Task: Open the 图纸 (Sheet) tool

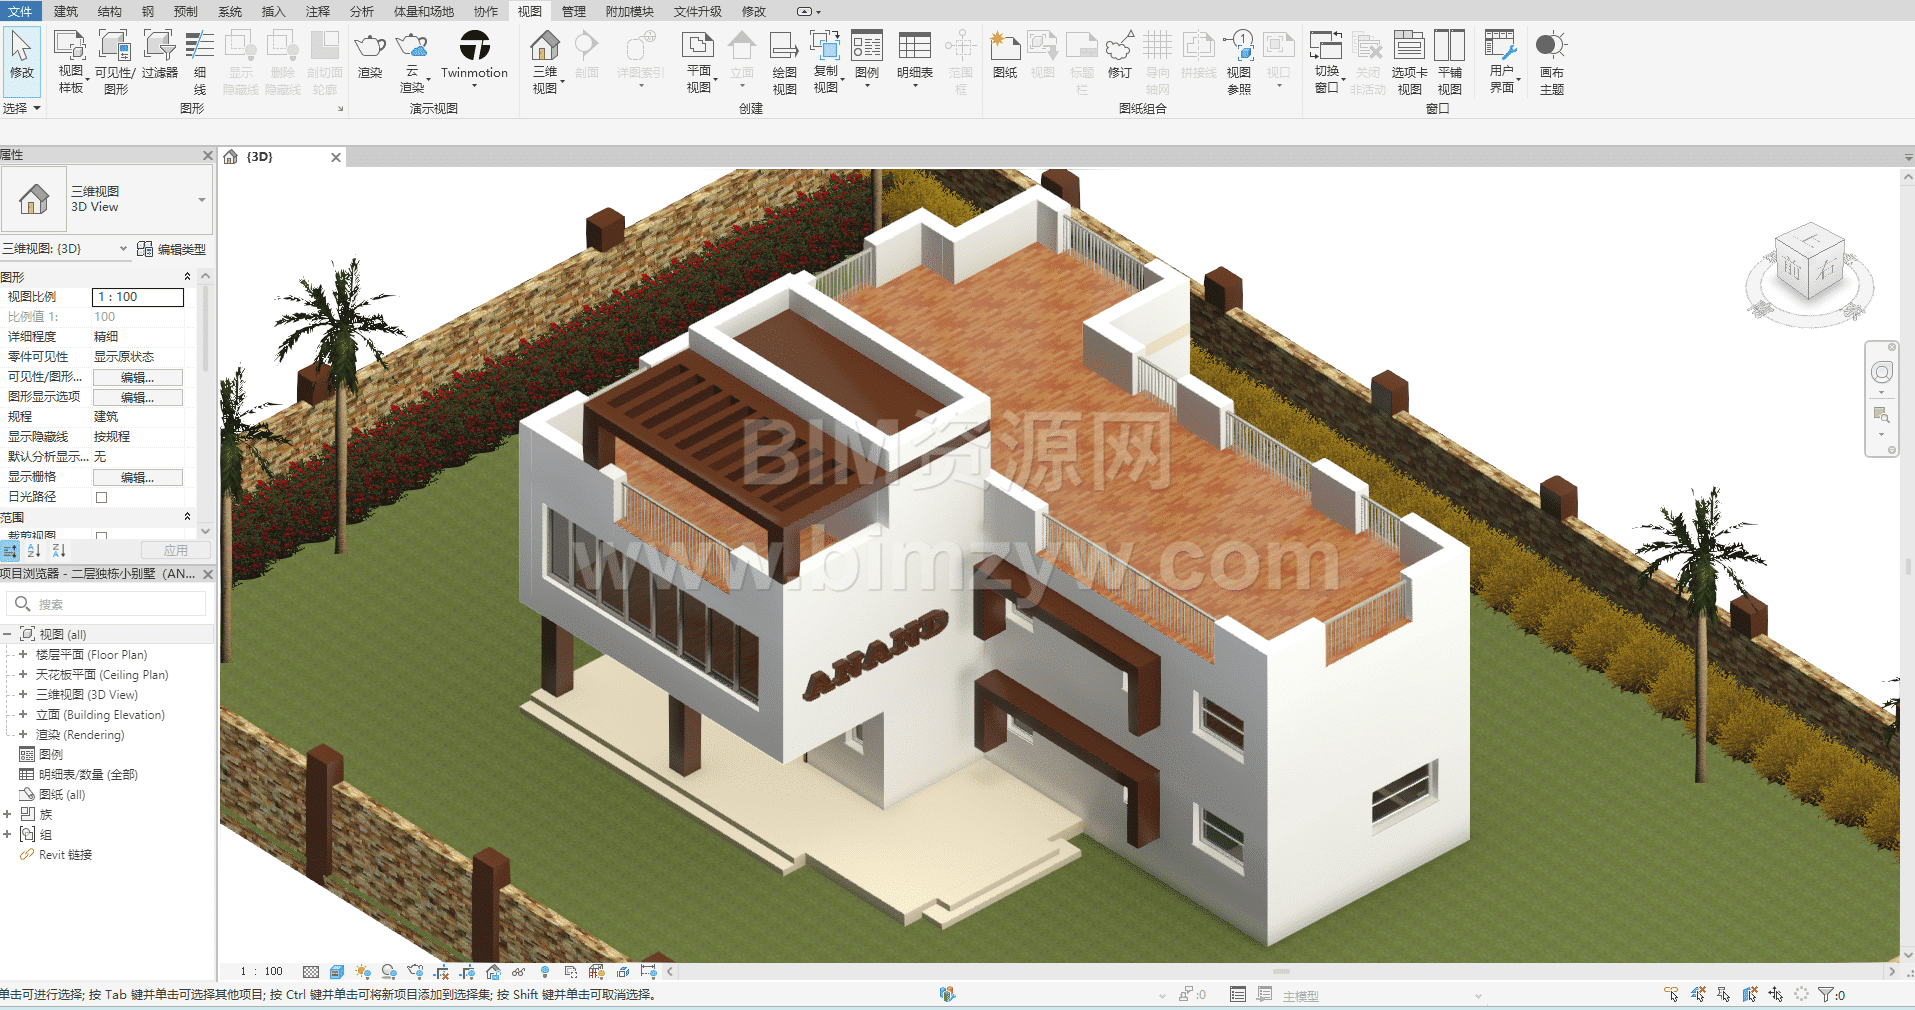Action: pyautogui.click(x=1004, y=47)
